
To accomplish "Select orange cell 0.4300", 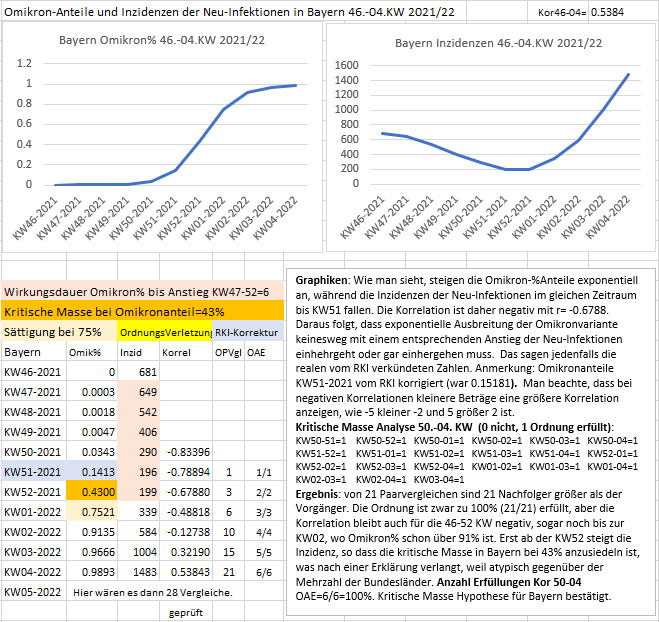I will coord(92,492).
